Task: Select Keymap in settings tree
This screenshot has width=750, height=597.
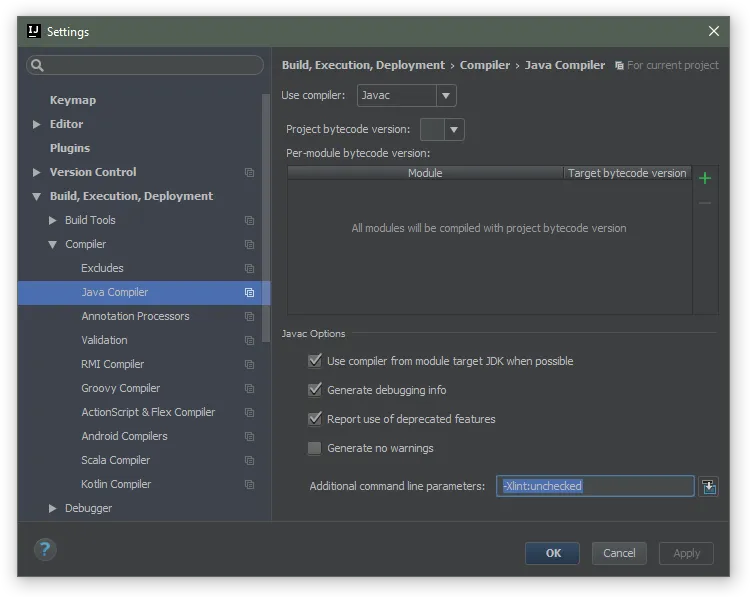Action: pyautogui.click(x=73, y=100)
